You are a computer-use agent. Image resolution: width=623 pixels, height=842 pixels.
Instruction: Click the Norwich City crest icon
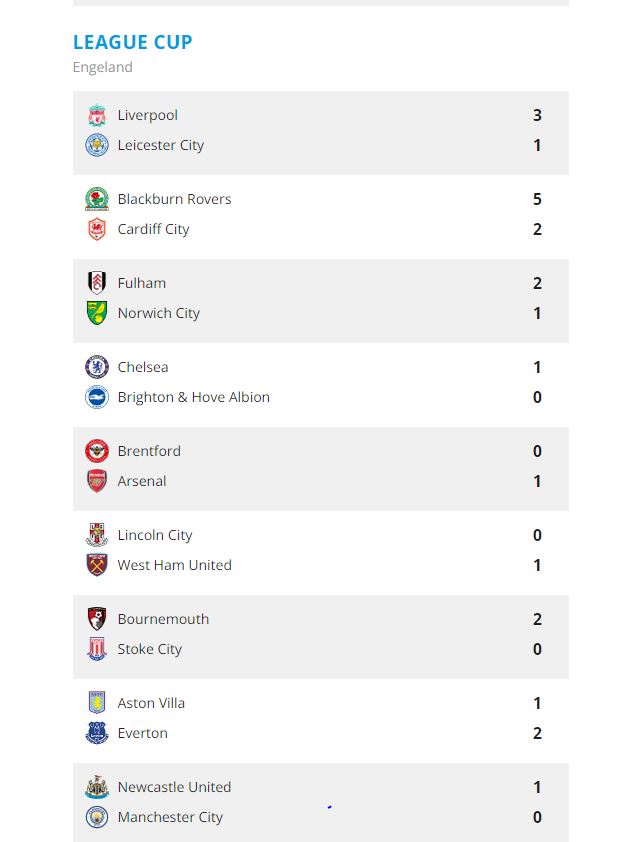point(96,313)
